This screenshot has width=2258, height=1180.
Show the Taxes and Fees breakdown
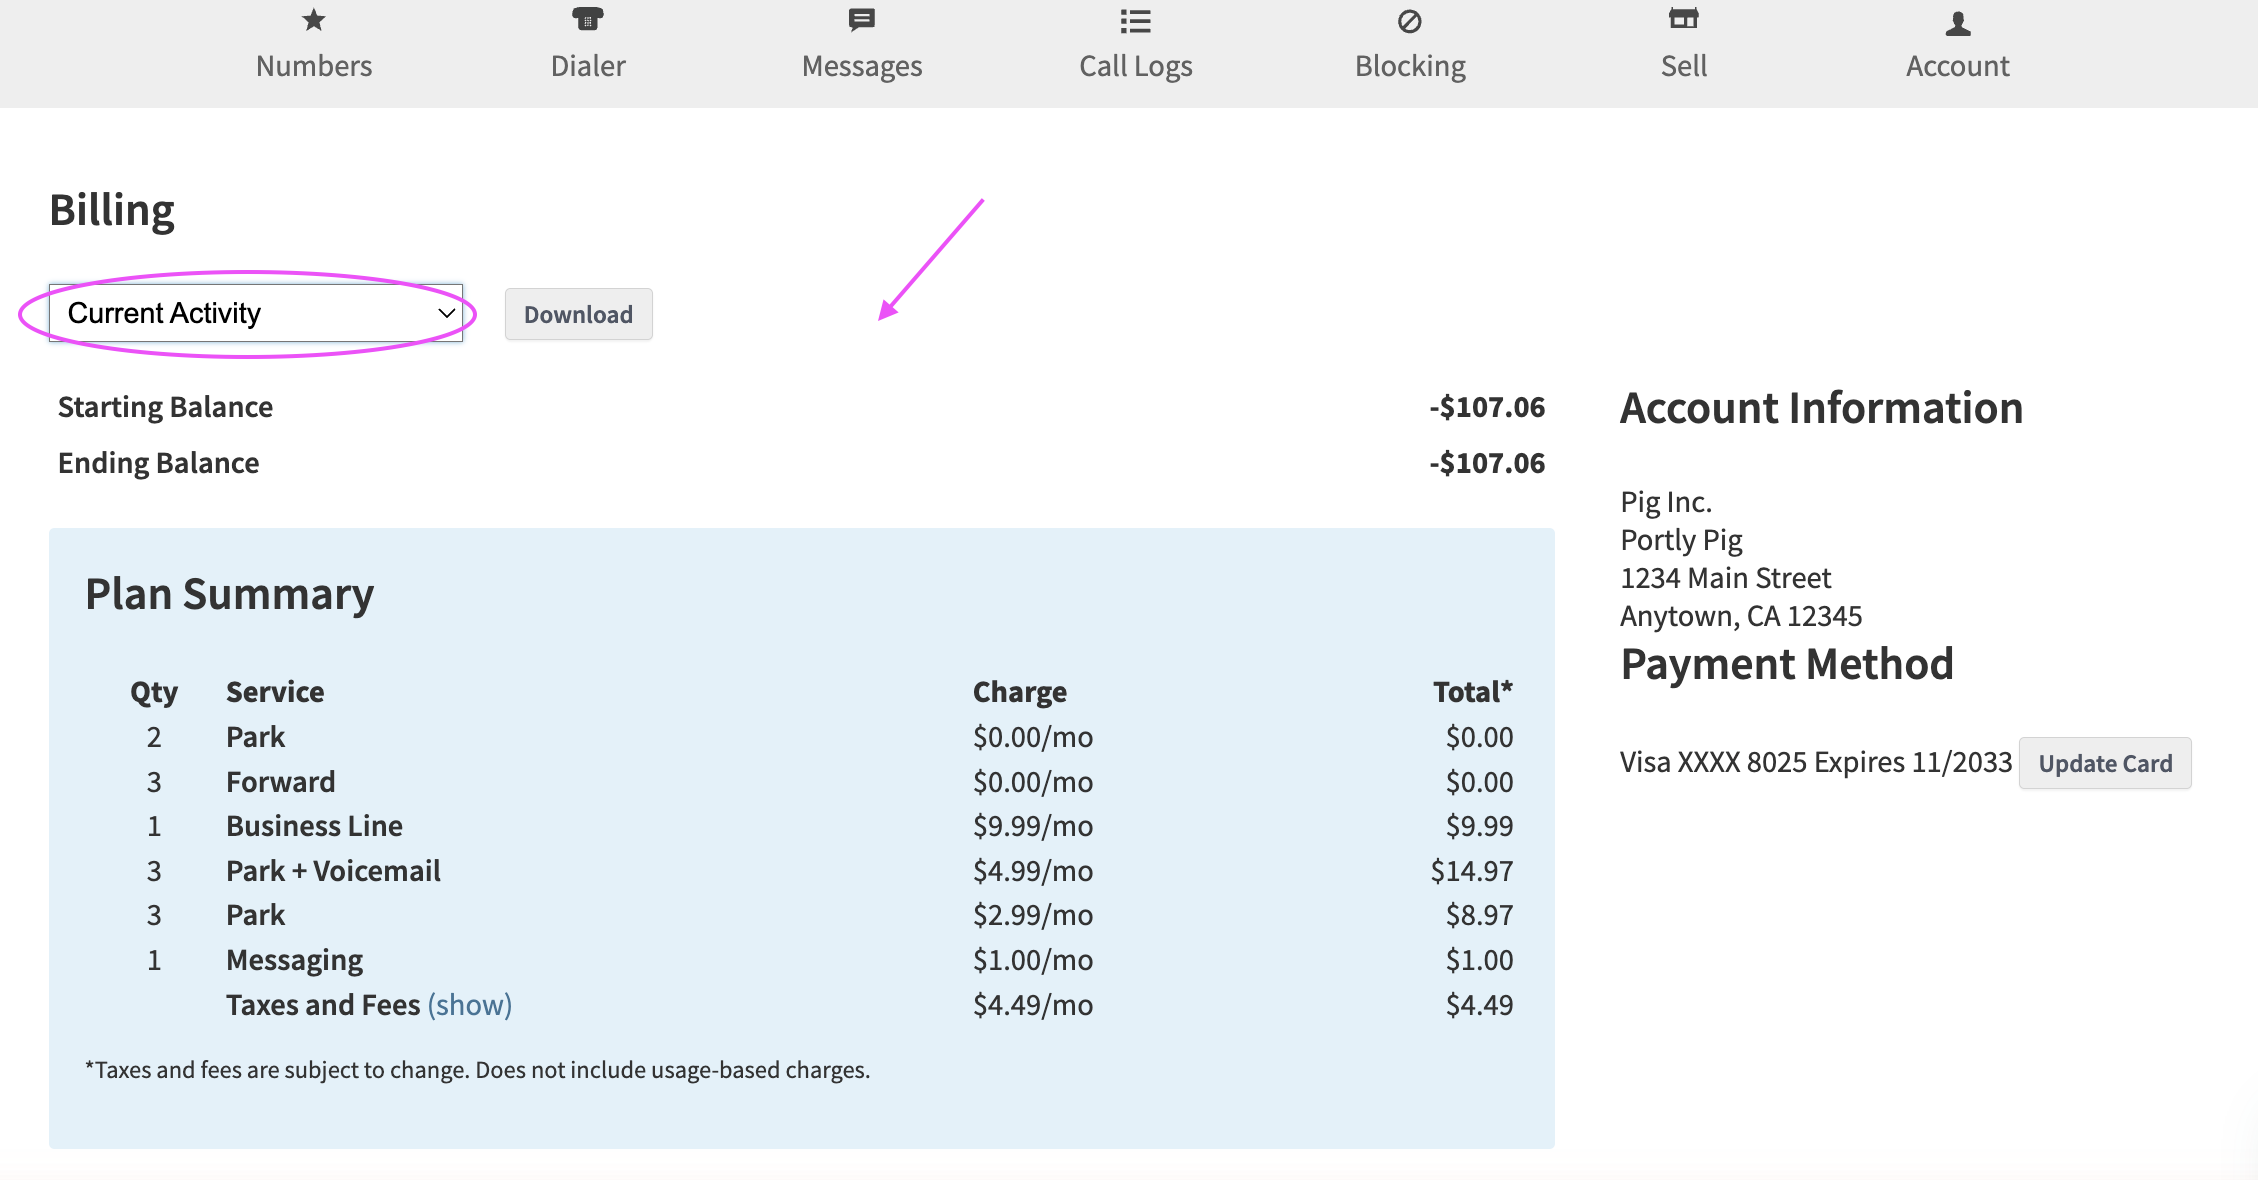tap(470, 1004)
